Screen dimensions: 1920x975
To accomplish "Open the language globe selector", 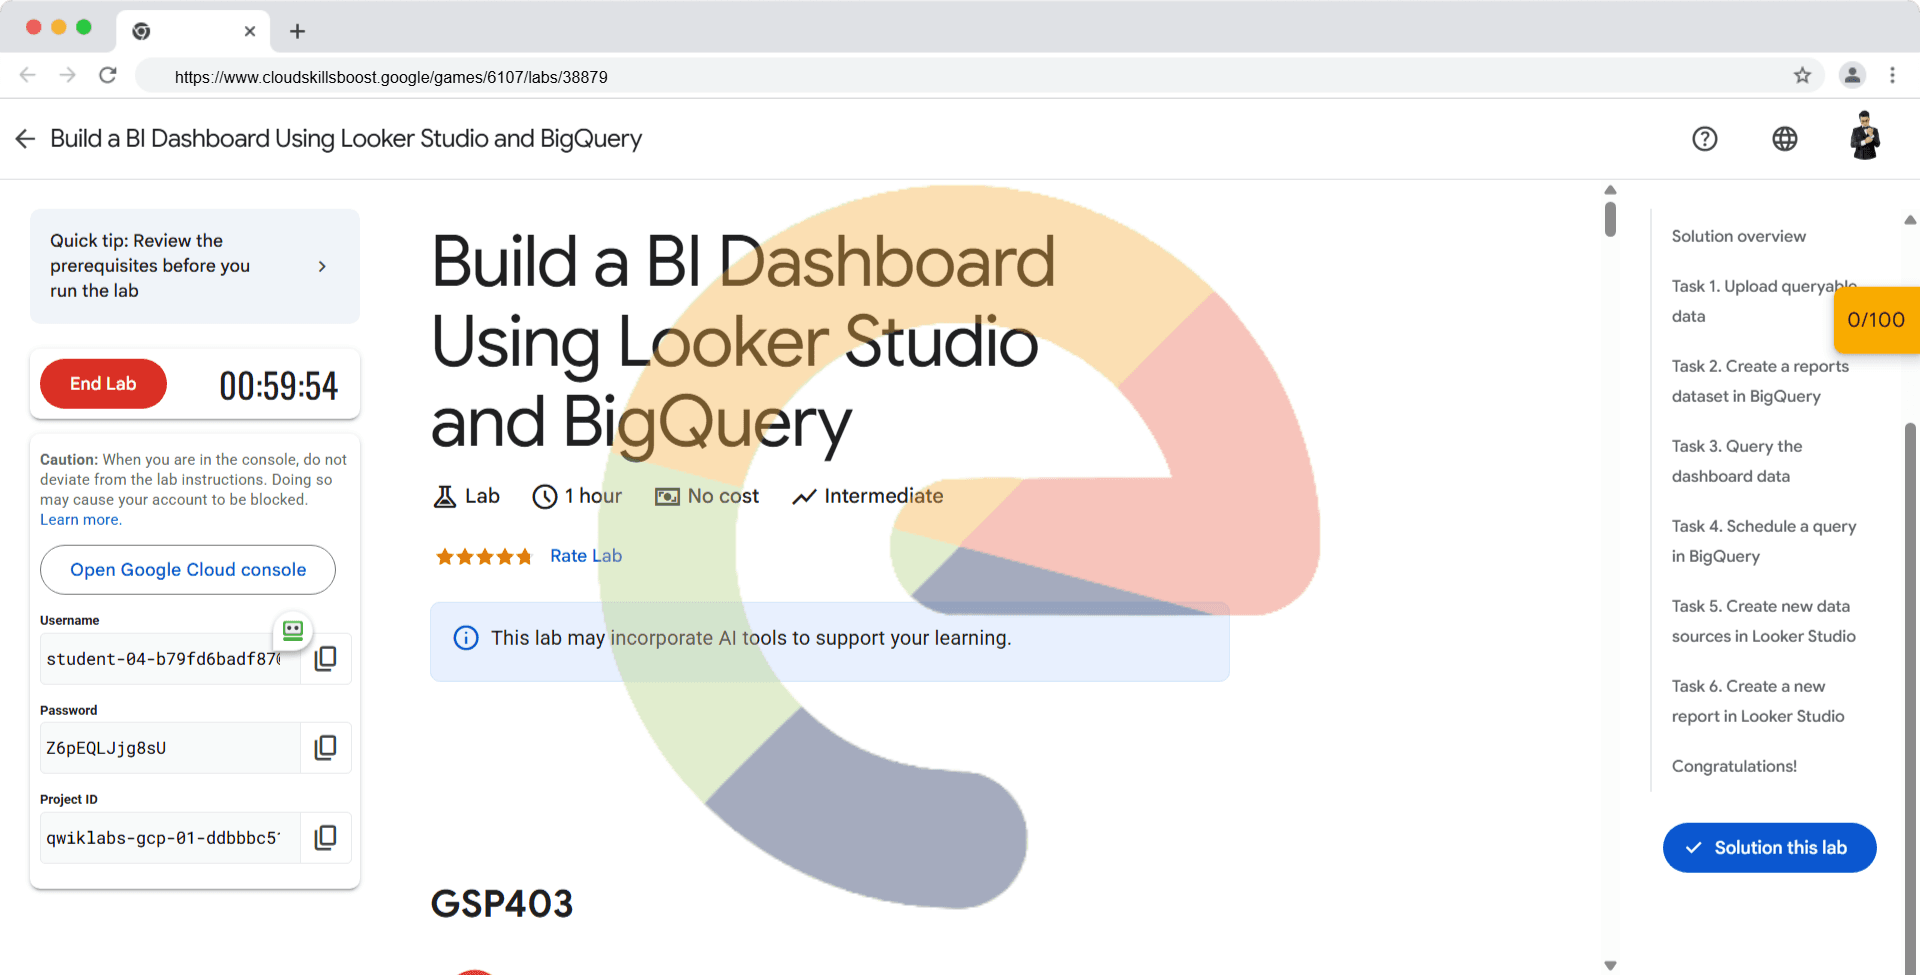I will click(x=1785, y=139).
